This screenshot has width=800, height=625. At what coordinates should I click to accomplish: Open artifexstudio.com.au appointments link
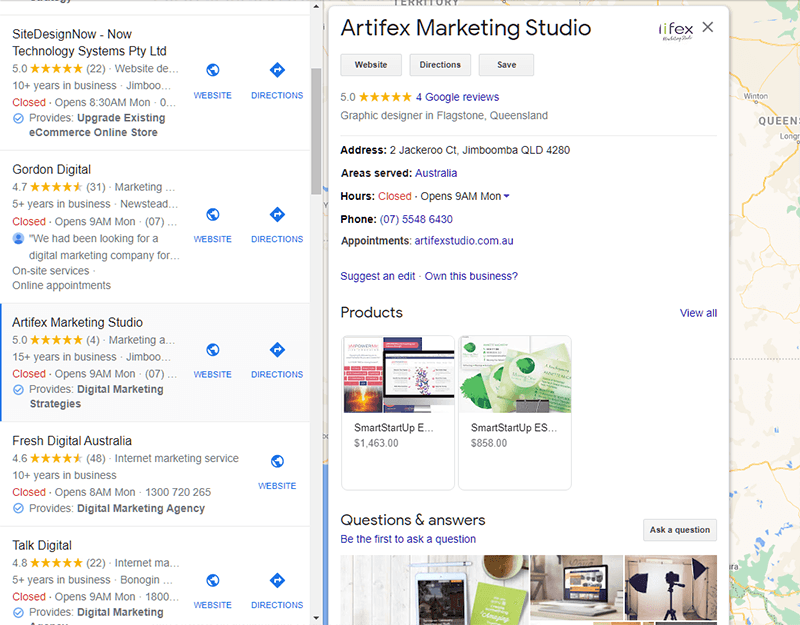tap(464, 241)
